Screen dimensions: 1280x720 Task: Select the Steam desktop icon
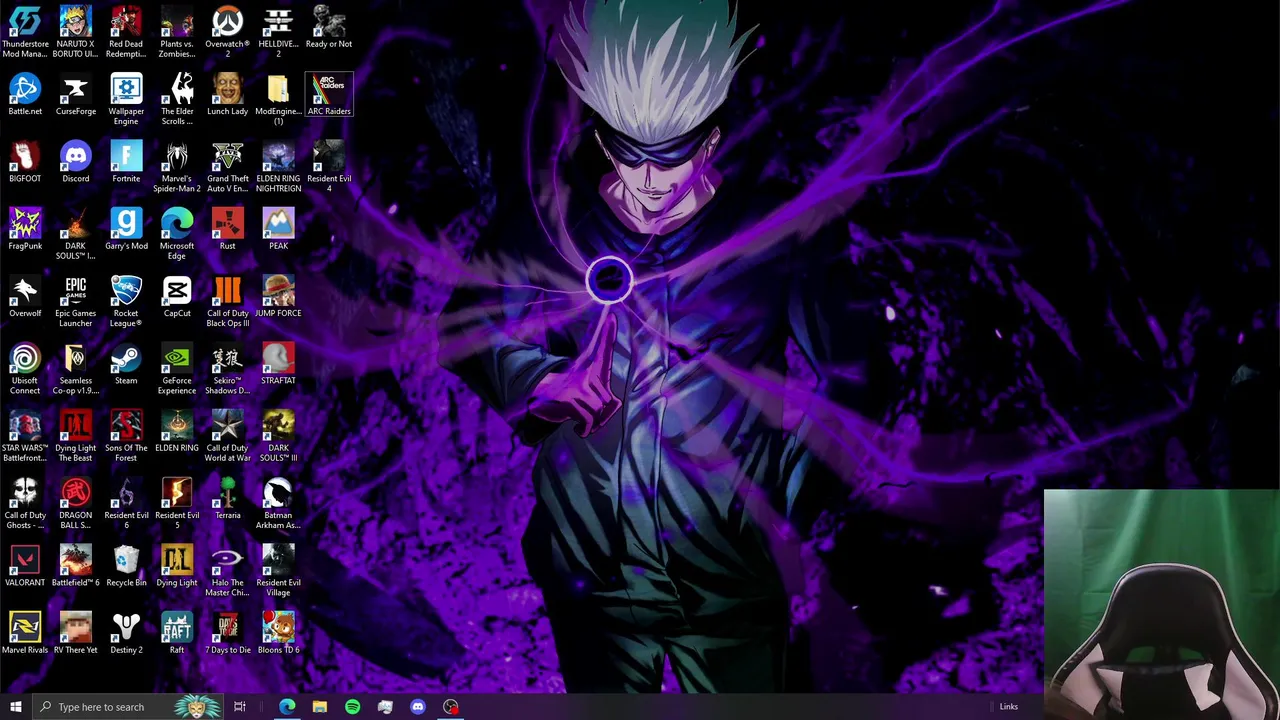[x=126, y=364]
